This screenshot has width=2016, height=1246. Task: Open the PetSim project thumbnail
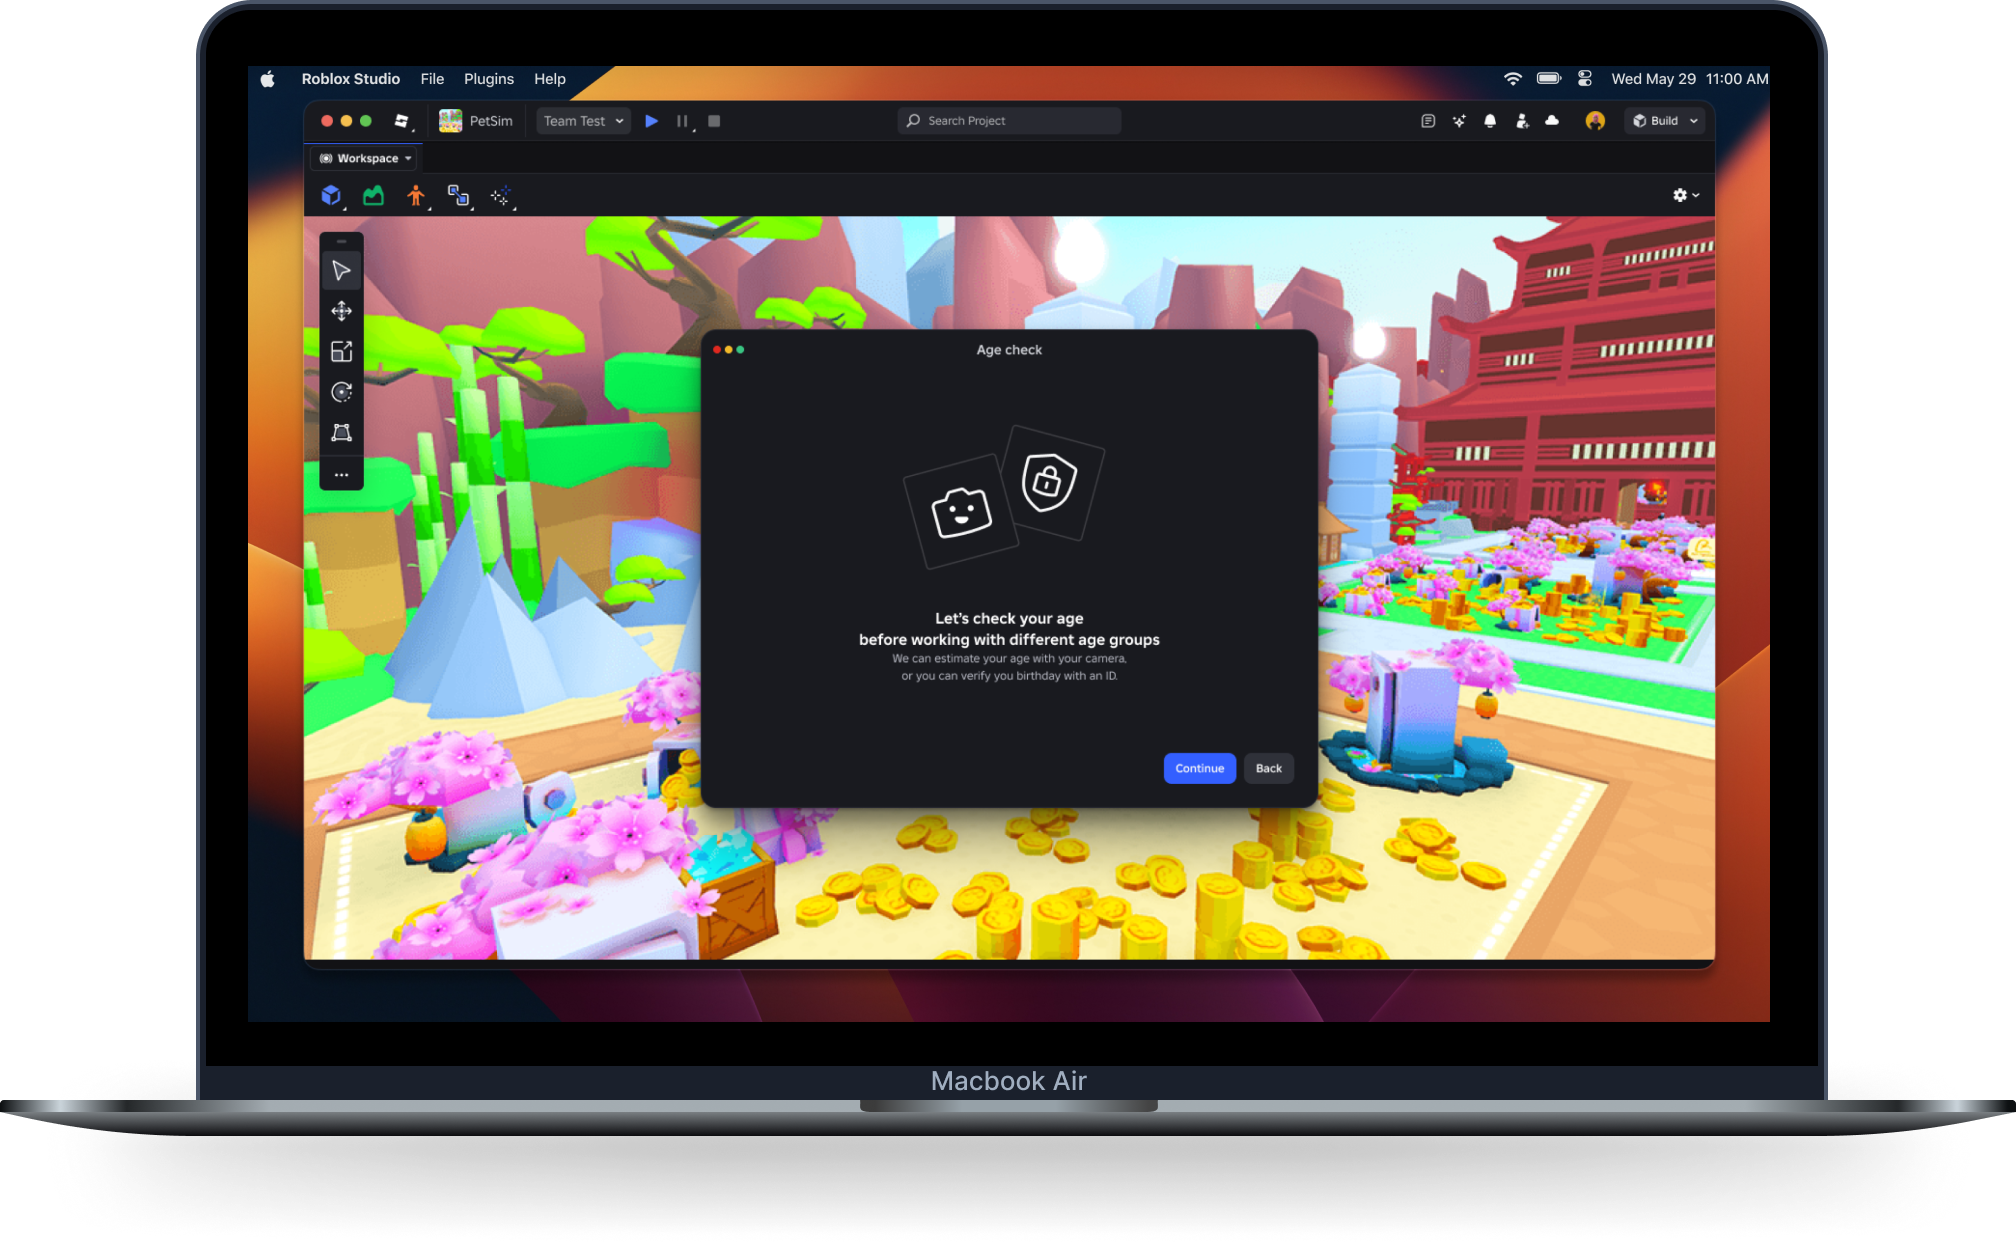[451, 121]
